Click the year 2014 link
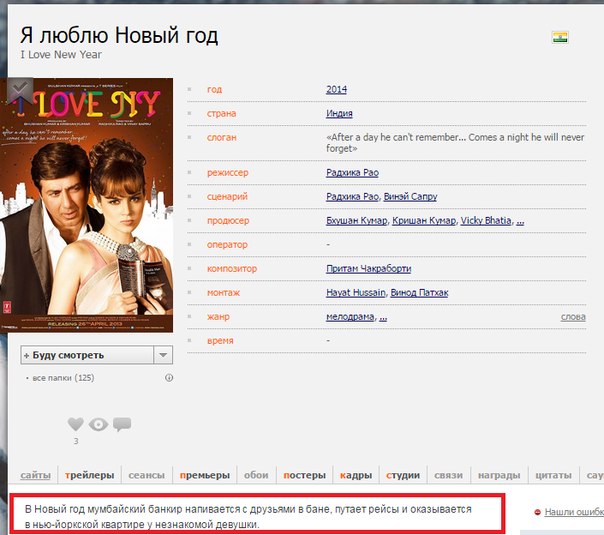The height and width of the screenshot is (535, 604). click(x=336, y=90)
